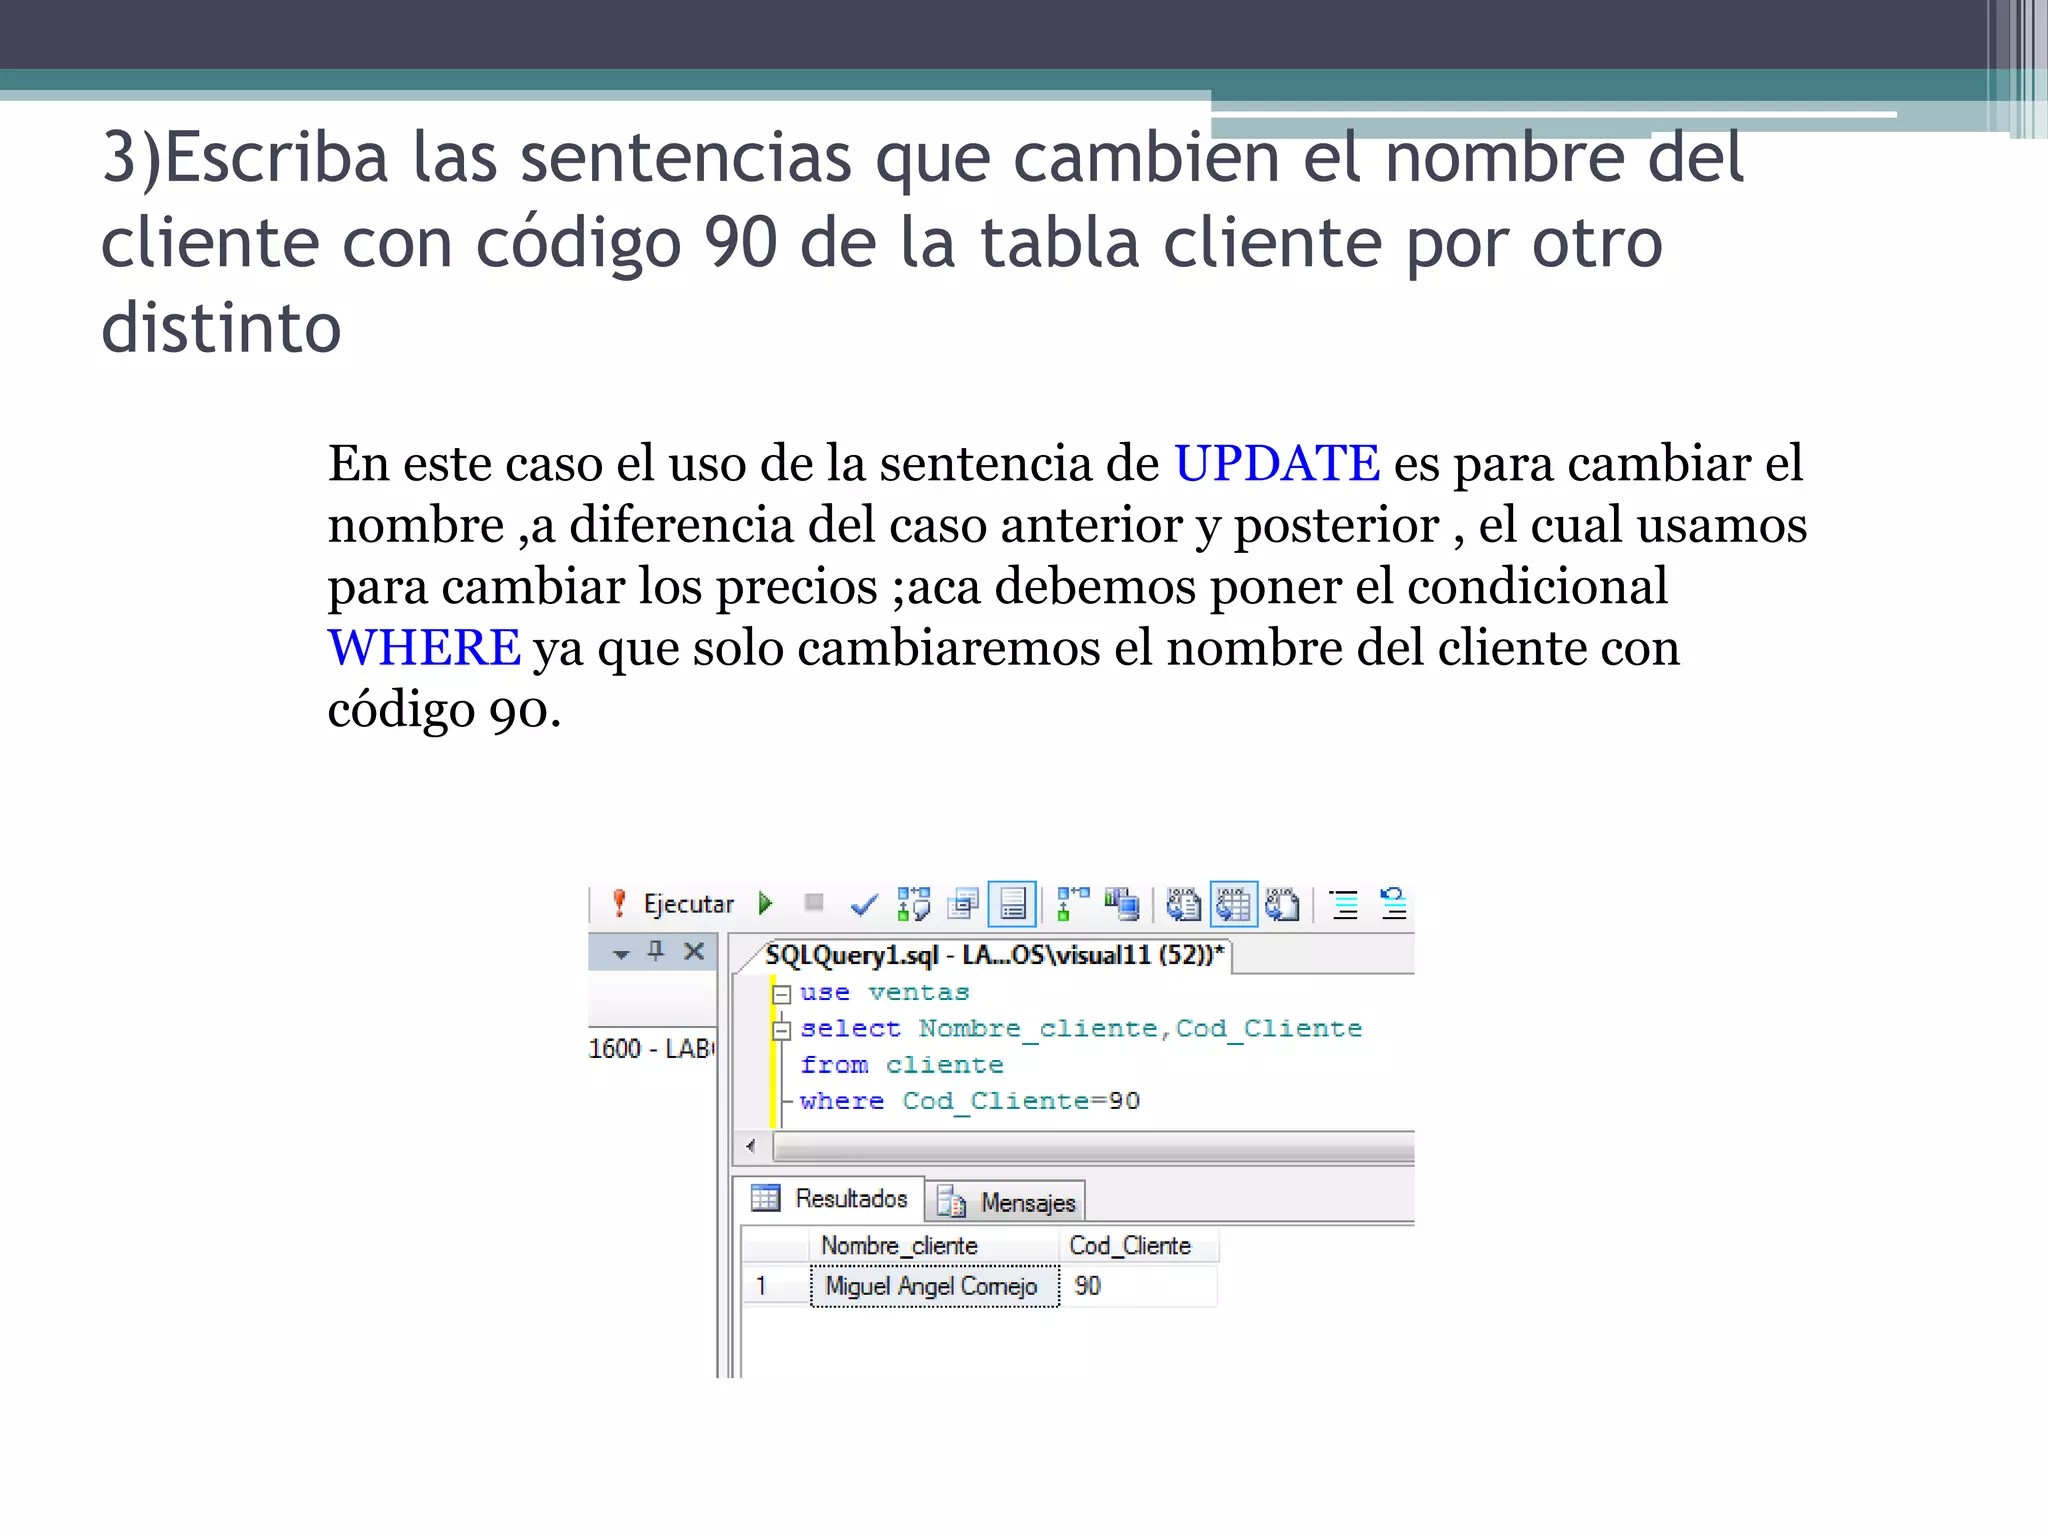
Task: Click the results grid select-all corner cell
Action: [x=775, y=1246]
